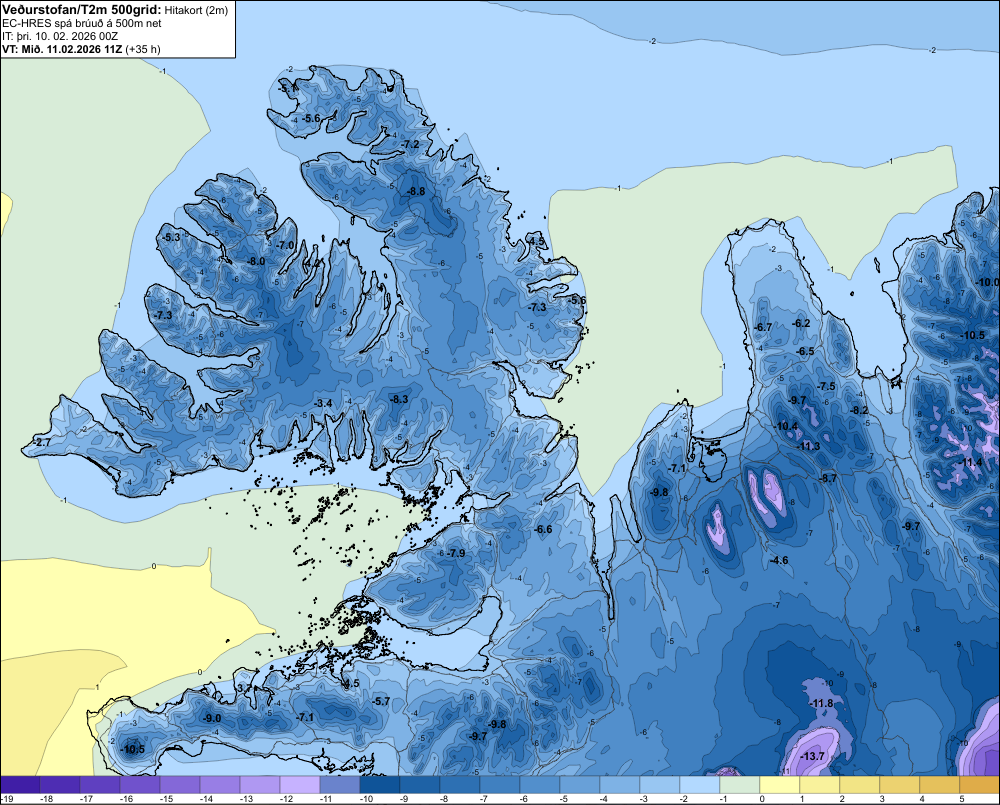Screen dimensions: 1000x805
Task: Click the -6.7 temperature value
Action: (x=763, y=327)
